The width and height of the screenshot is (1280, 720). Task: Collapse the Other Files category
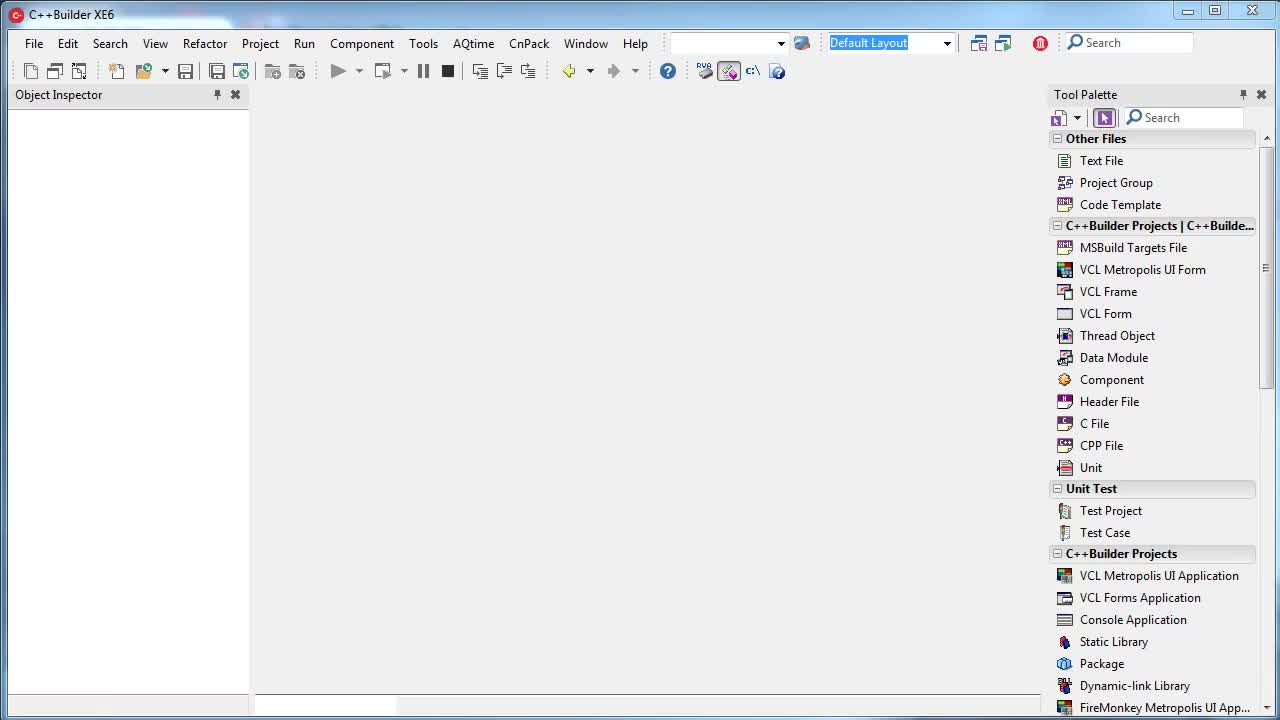[1057, 139]
